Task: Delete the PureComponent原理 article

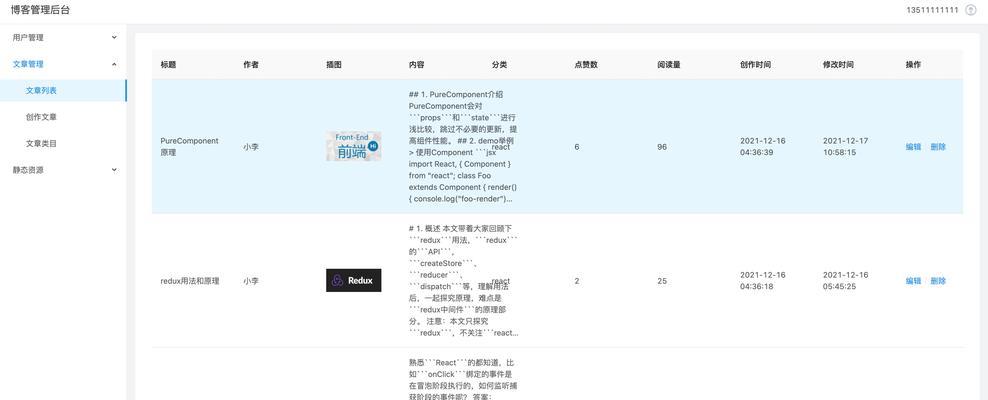Action: [938, 147]
